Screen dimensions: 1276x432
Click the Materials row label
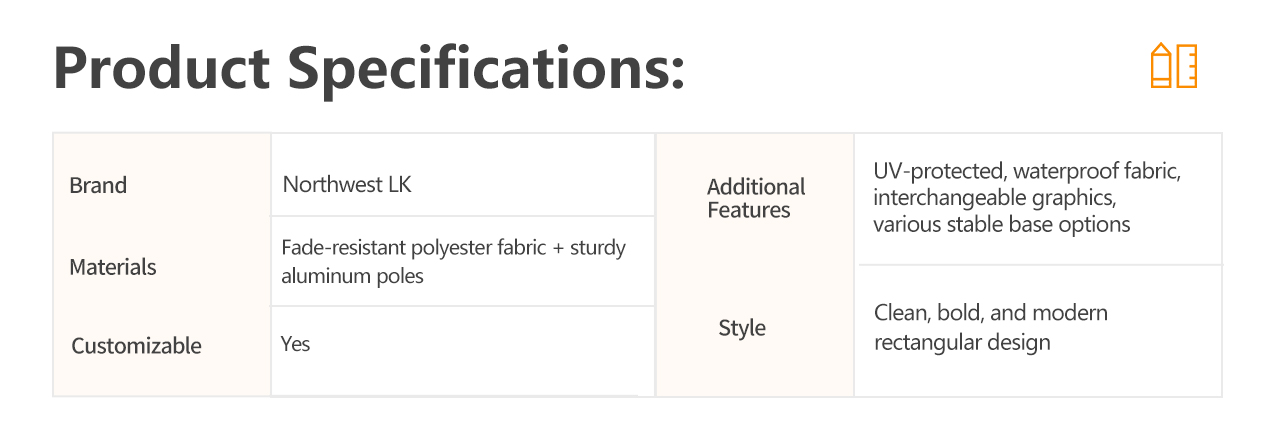click(113, 268)
